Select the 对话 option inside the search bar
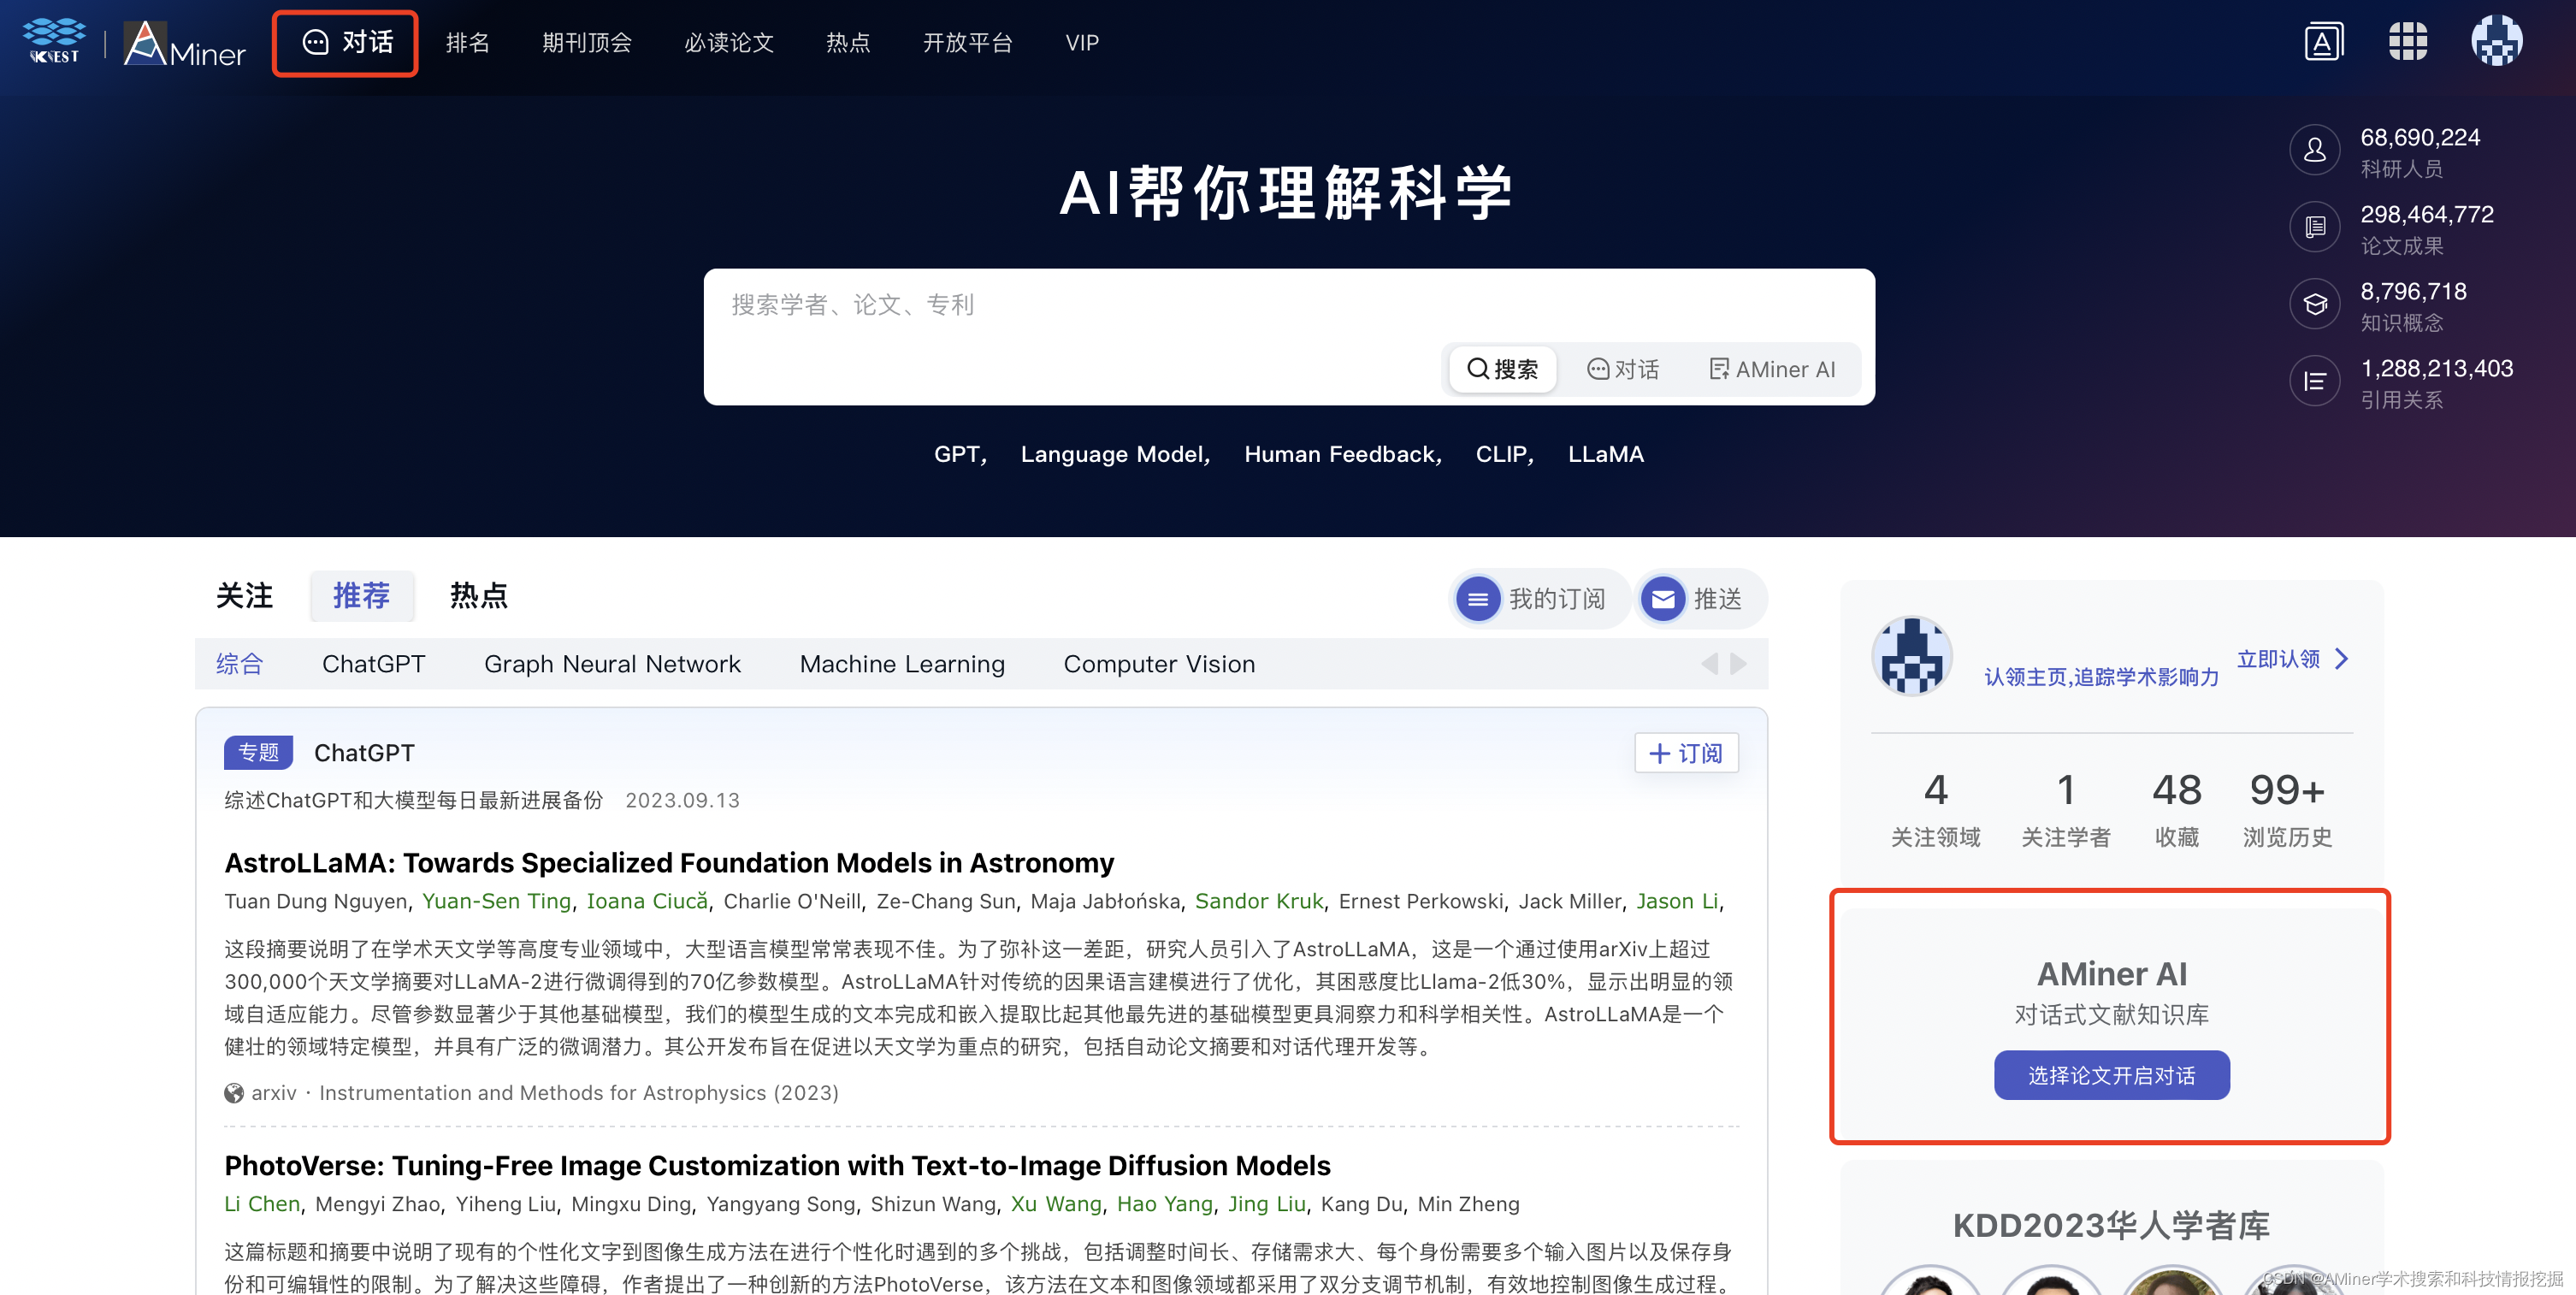Screen dimensions: 2576x1295 pos(1623,369)
